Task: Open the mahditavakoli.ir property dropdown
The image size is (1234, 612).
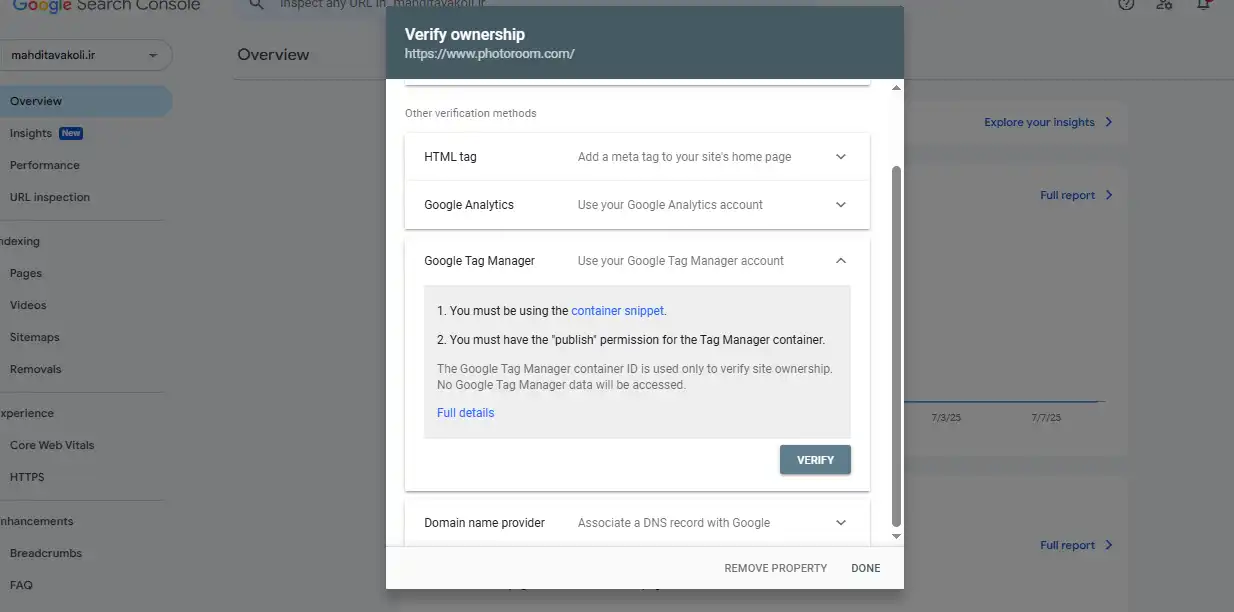Action: (85, 55)
